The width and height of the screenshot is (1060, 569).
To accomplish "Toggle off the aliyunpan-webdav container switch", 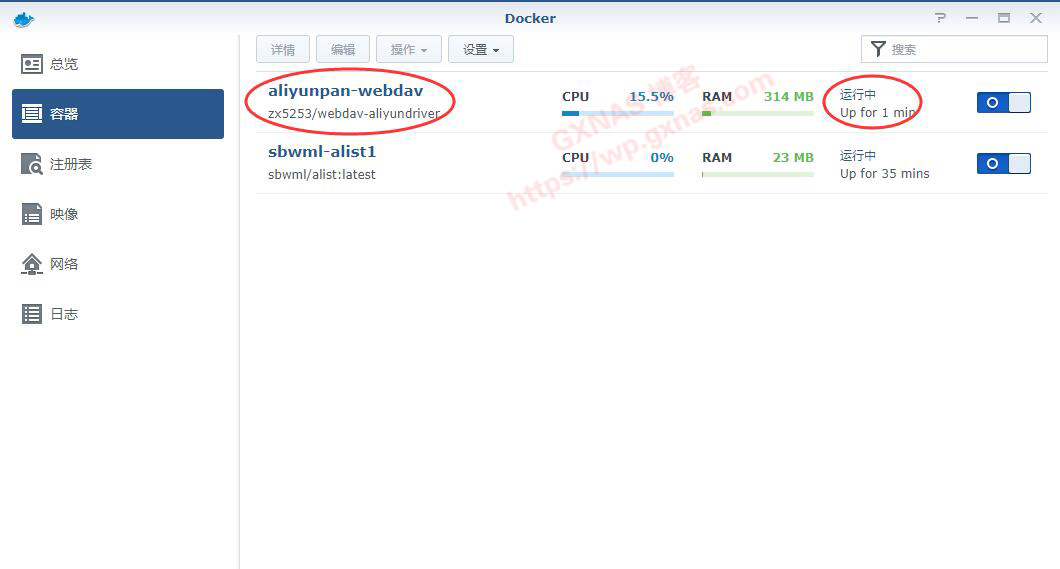I will click(x=1004, y=103).
